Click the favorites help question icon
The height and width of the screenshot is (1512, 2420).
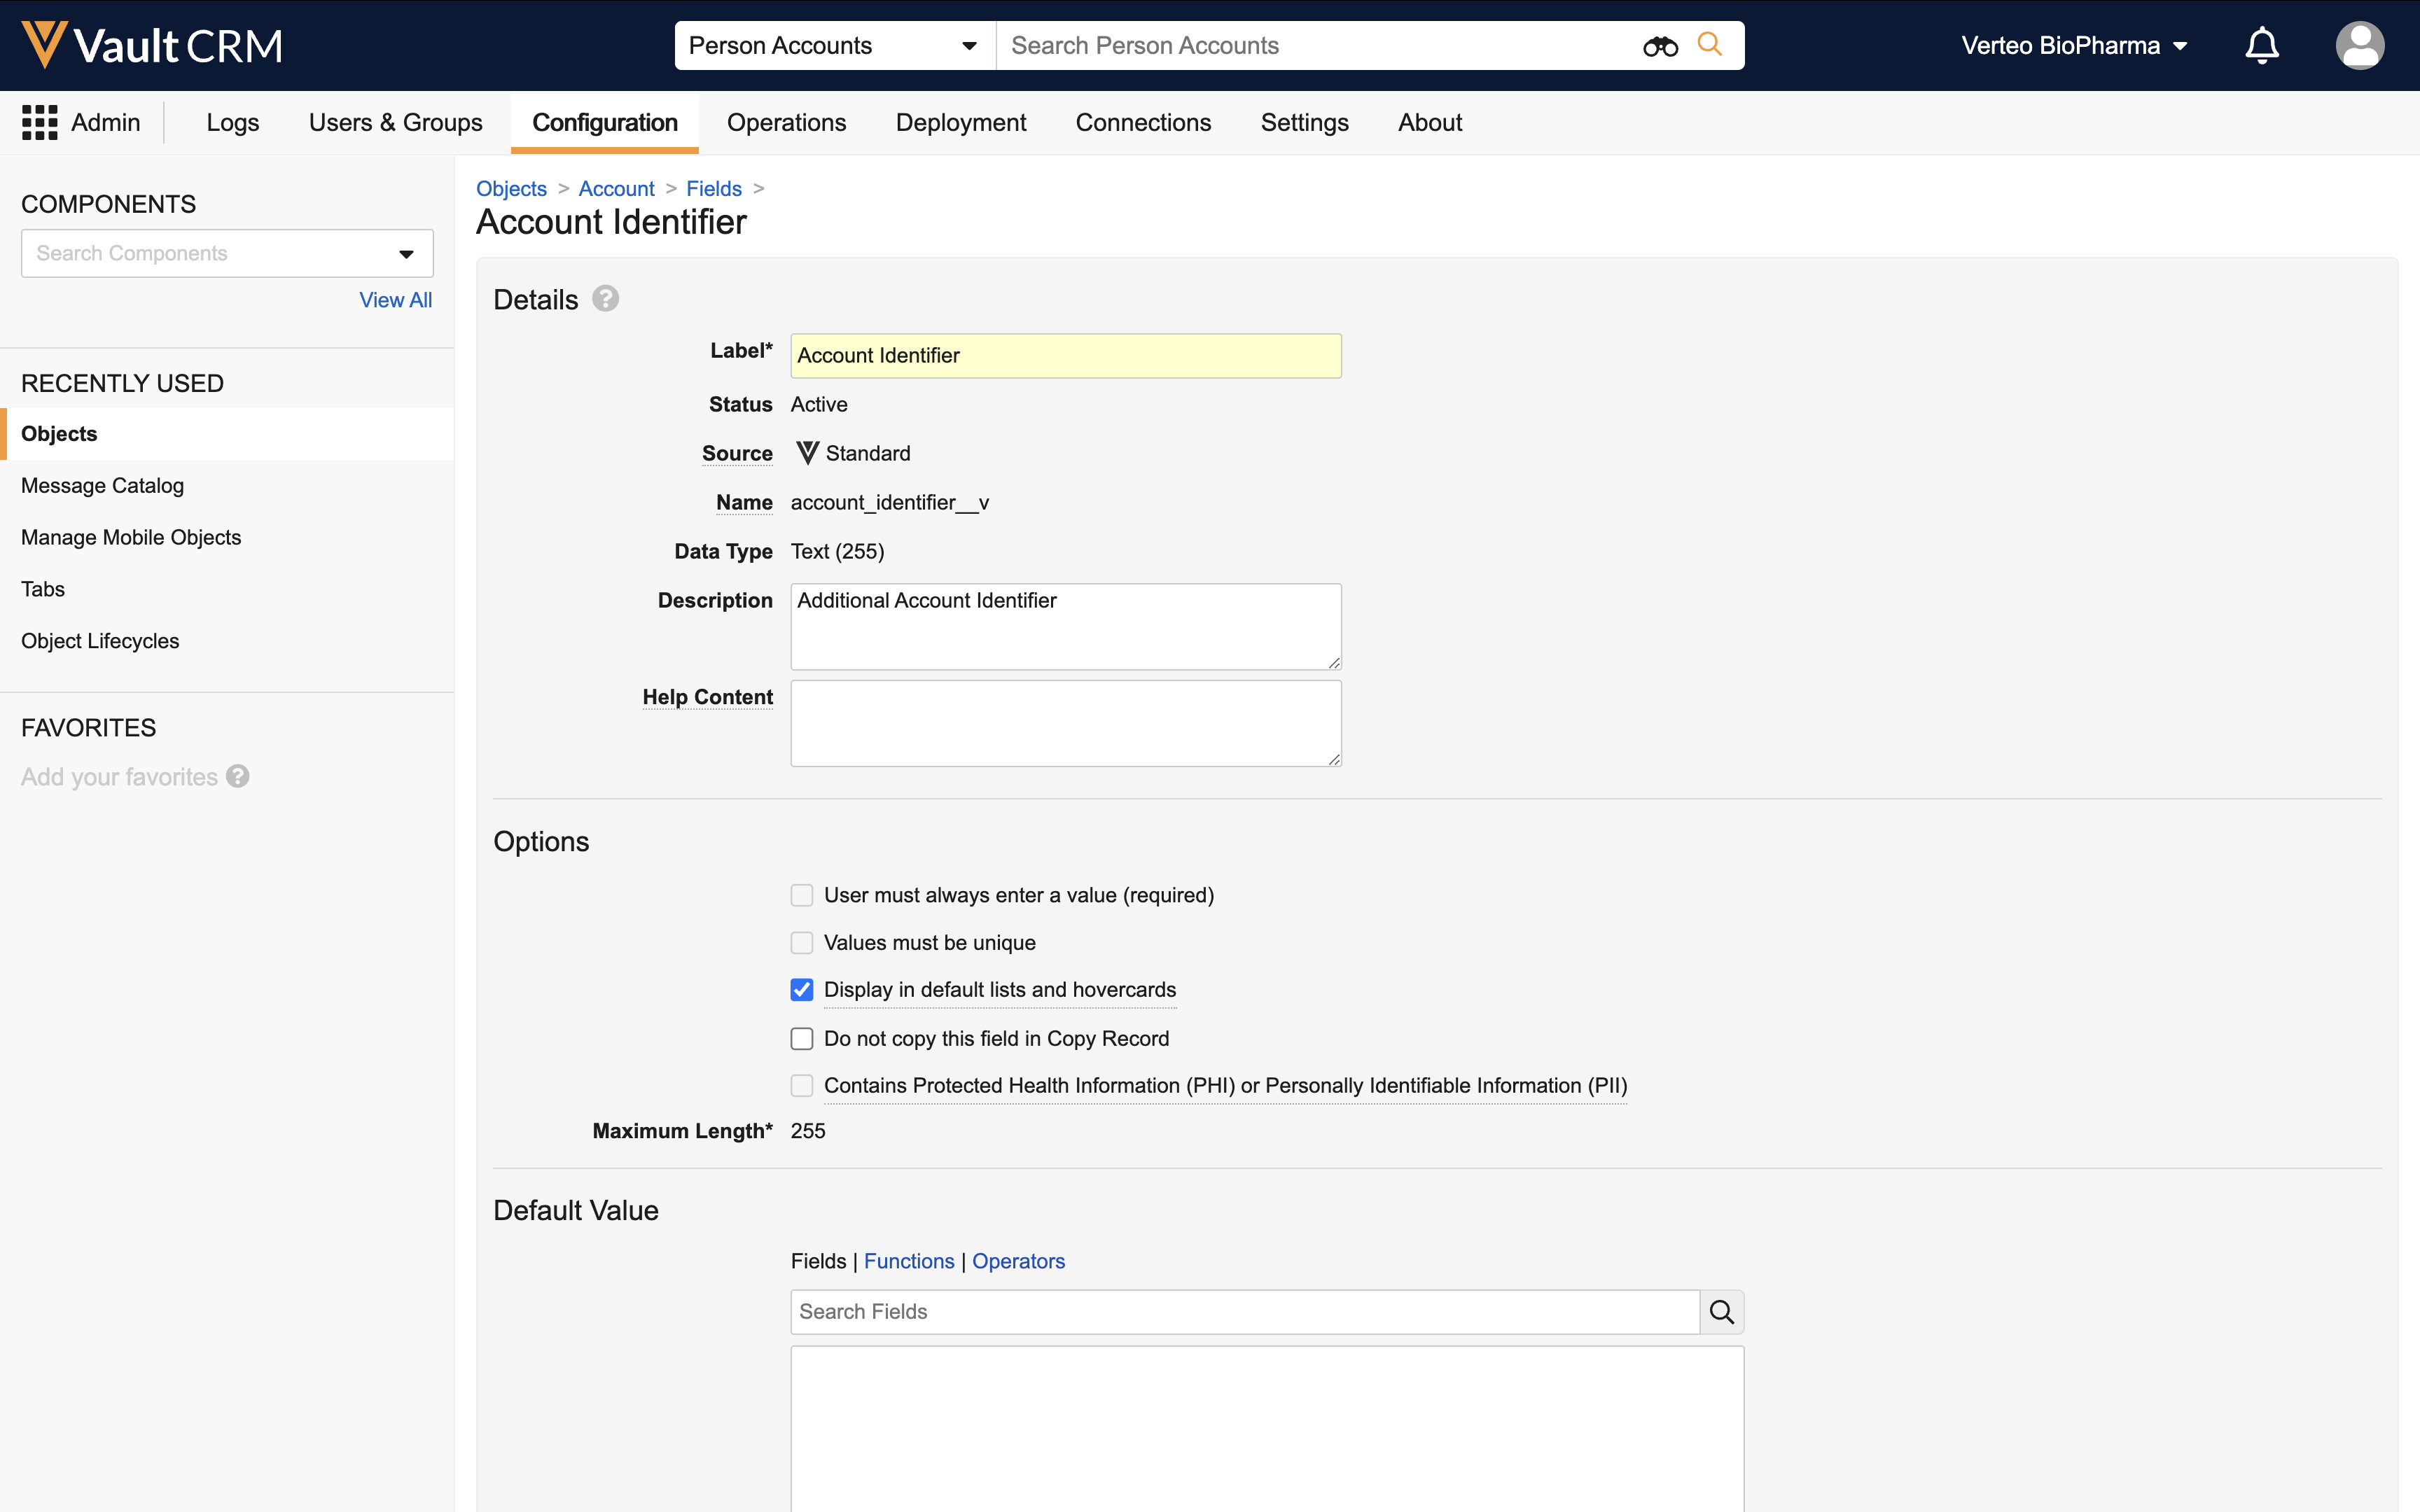tap(238, 777)
